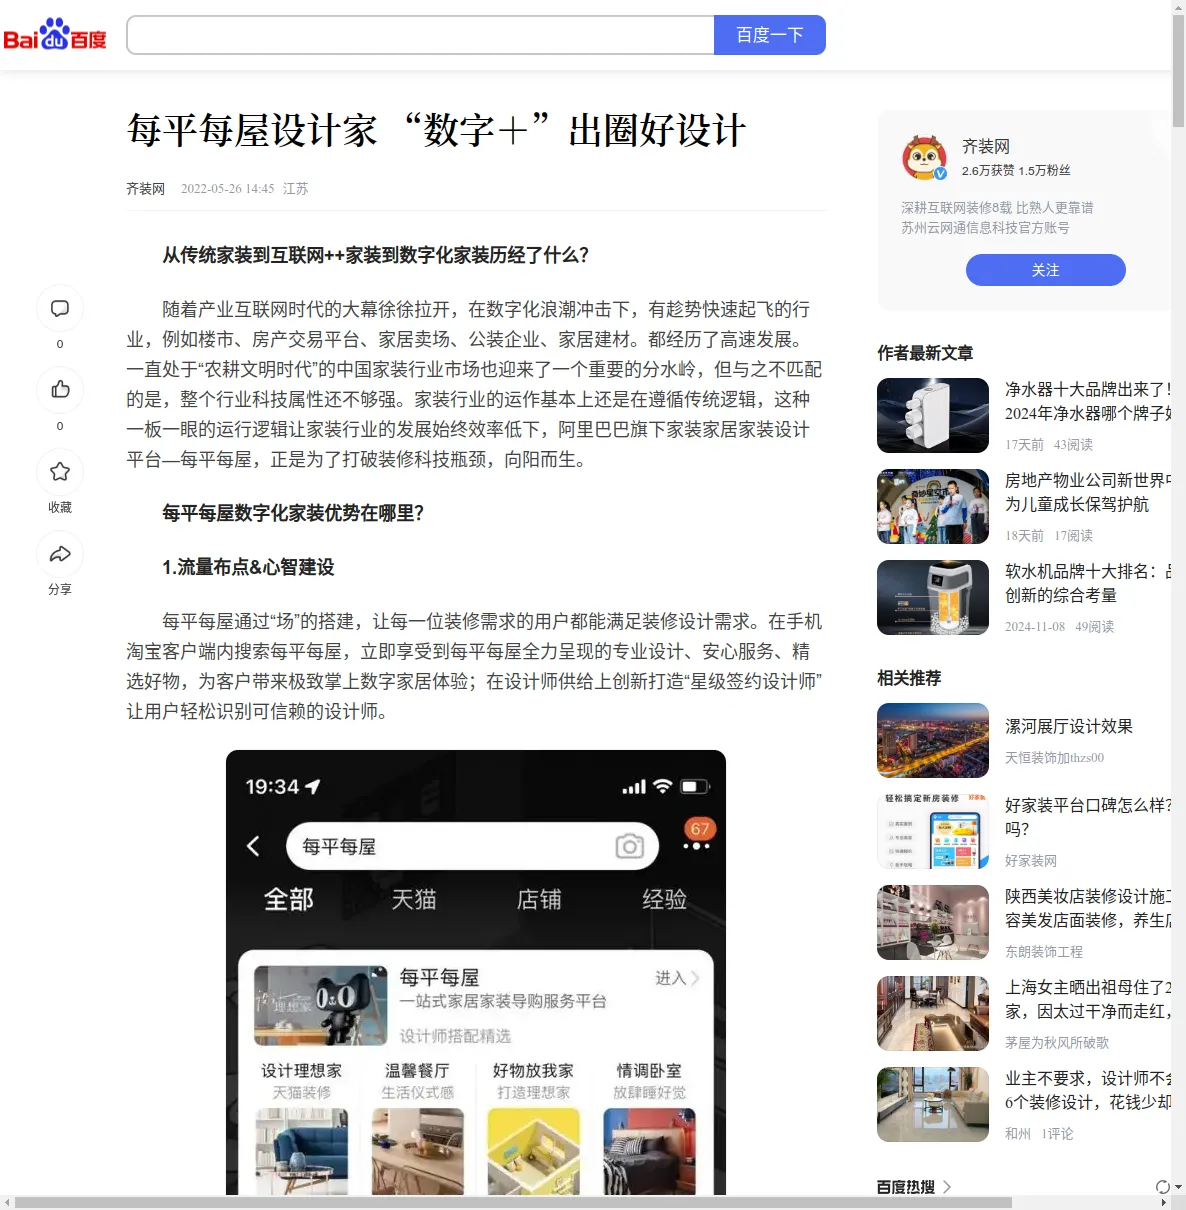
Task: Open article 净水器十大品牌出来了
Action: coord(1088,401)
